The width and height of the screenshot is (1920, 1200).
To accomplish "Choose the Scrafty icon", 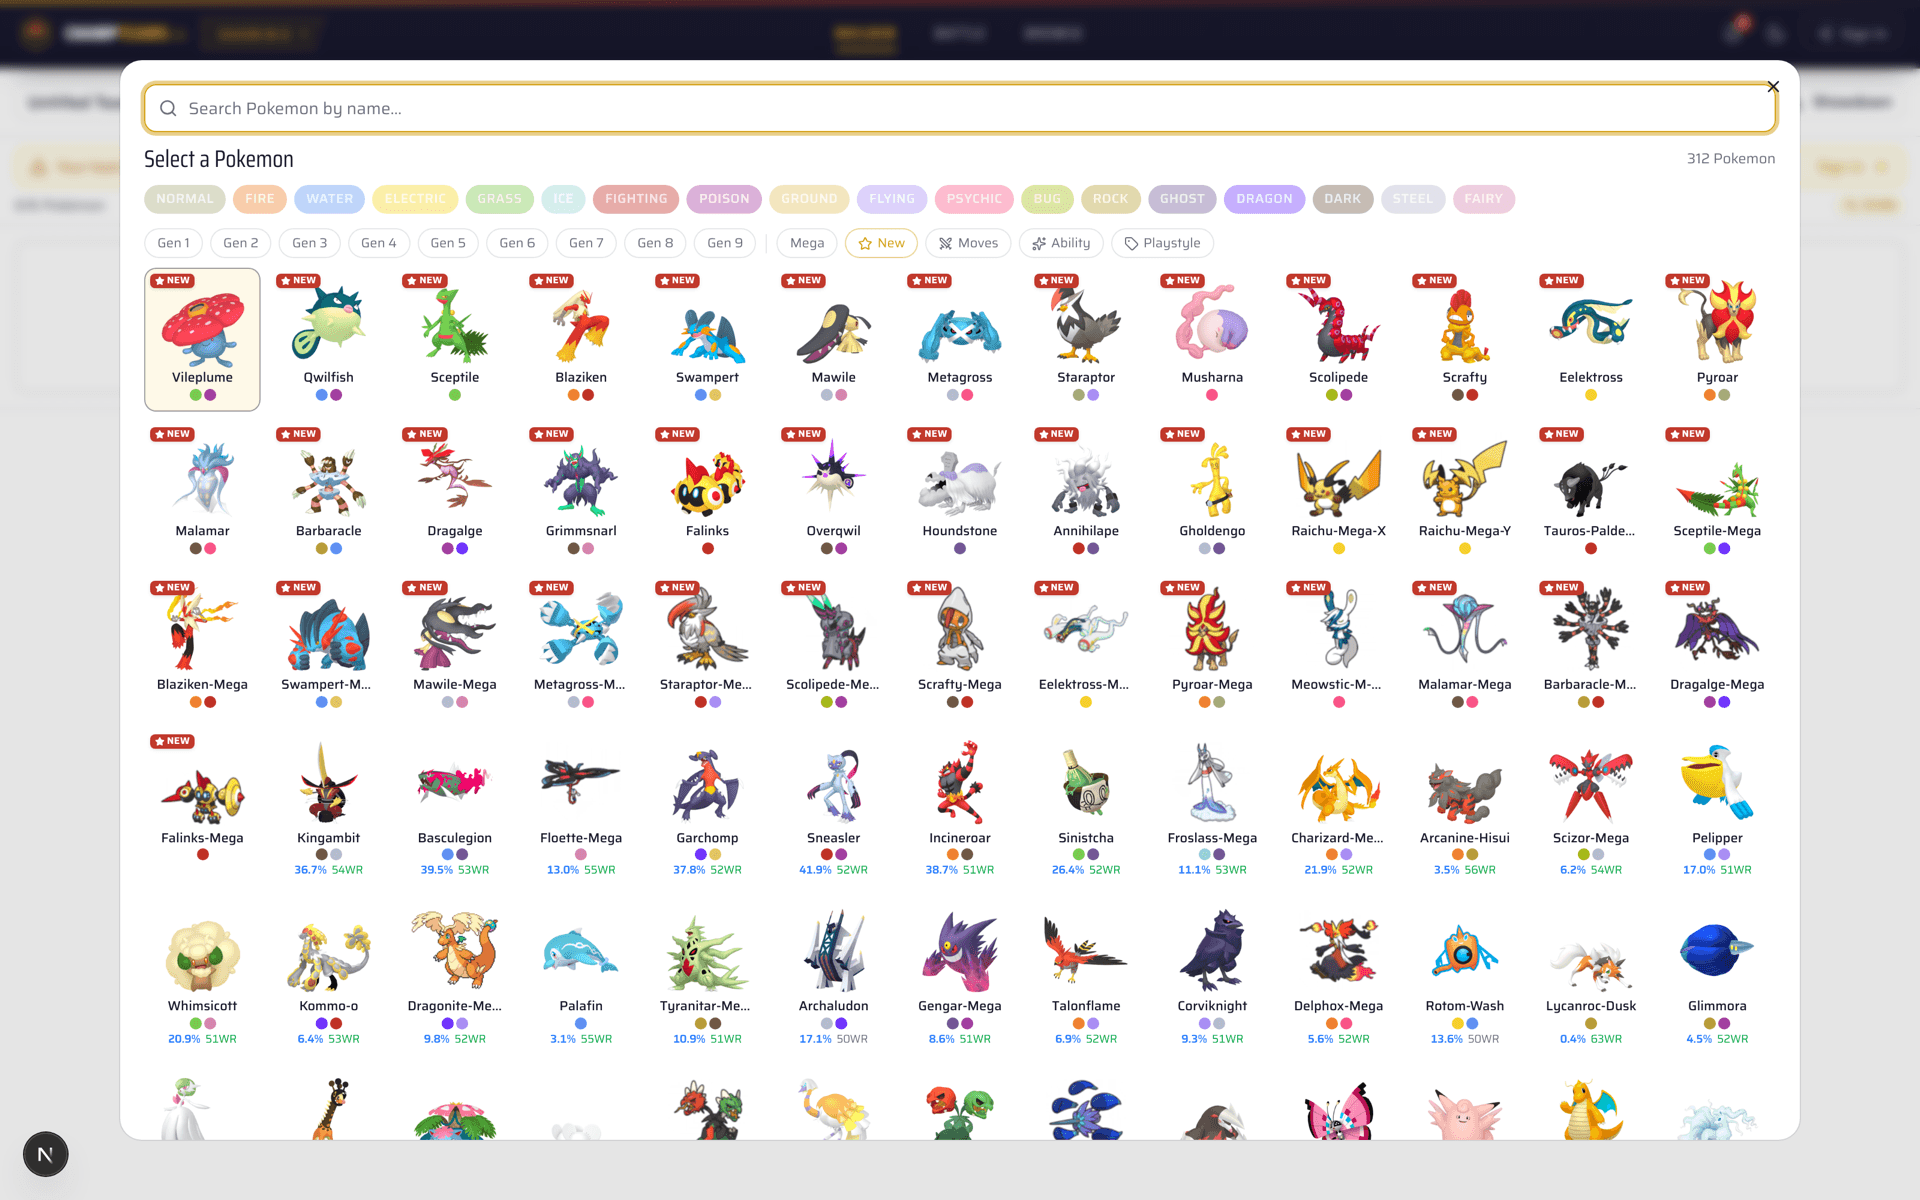I will point(1465,324).
